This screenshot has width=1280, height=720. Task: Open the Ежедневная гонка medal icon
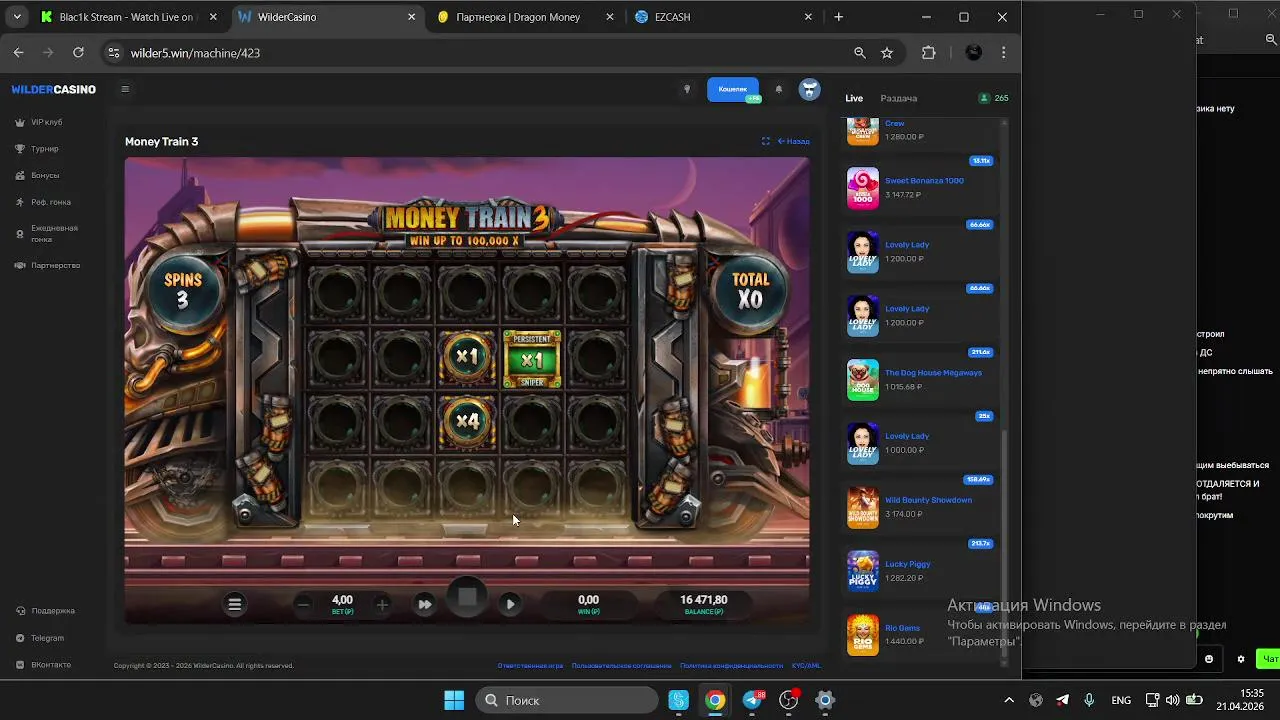pyautogui.click(x=20, y=233)
